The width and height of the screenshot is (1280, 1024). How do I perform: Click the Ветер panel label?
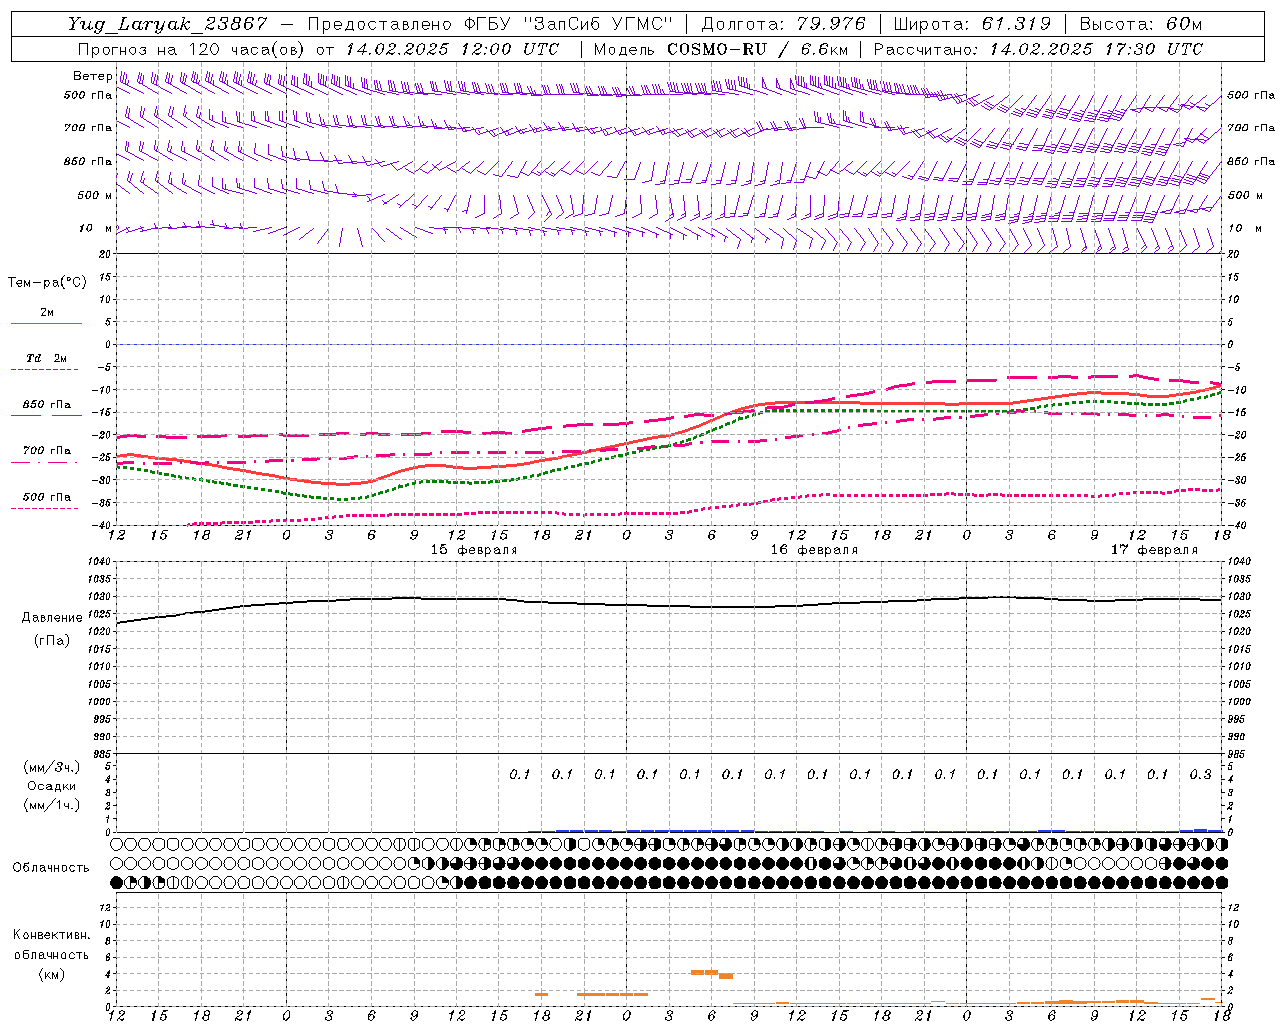[x=92, y=76]
